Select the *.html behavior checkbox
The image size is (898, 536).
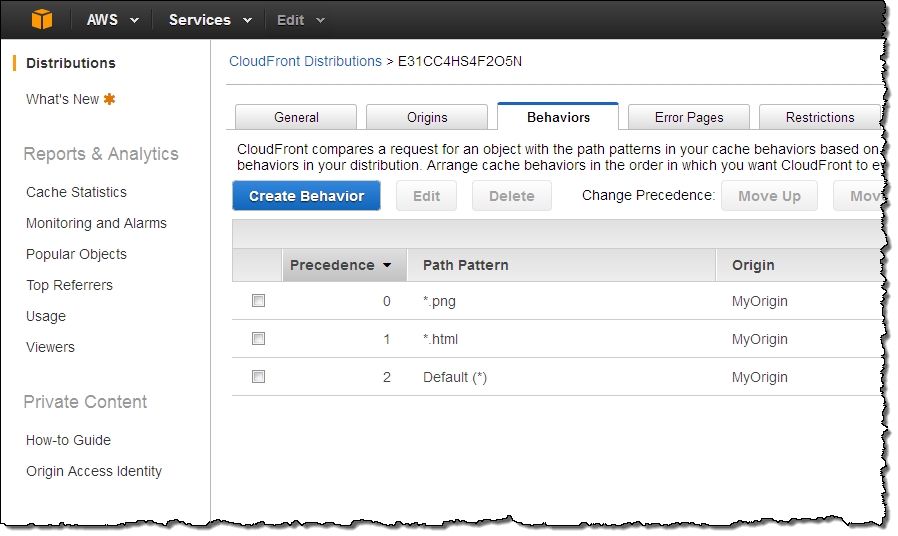pos(258,339)
